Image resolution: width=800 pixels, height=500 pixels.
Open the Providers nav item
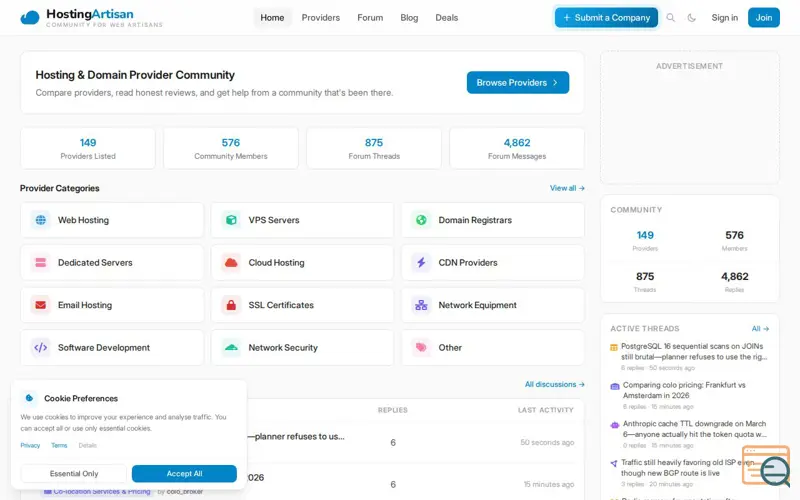click(320, 18)
